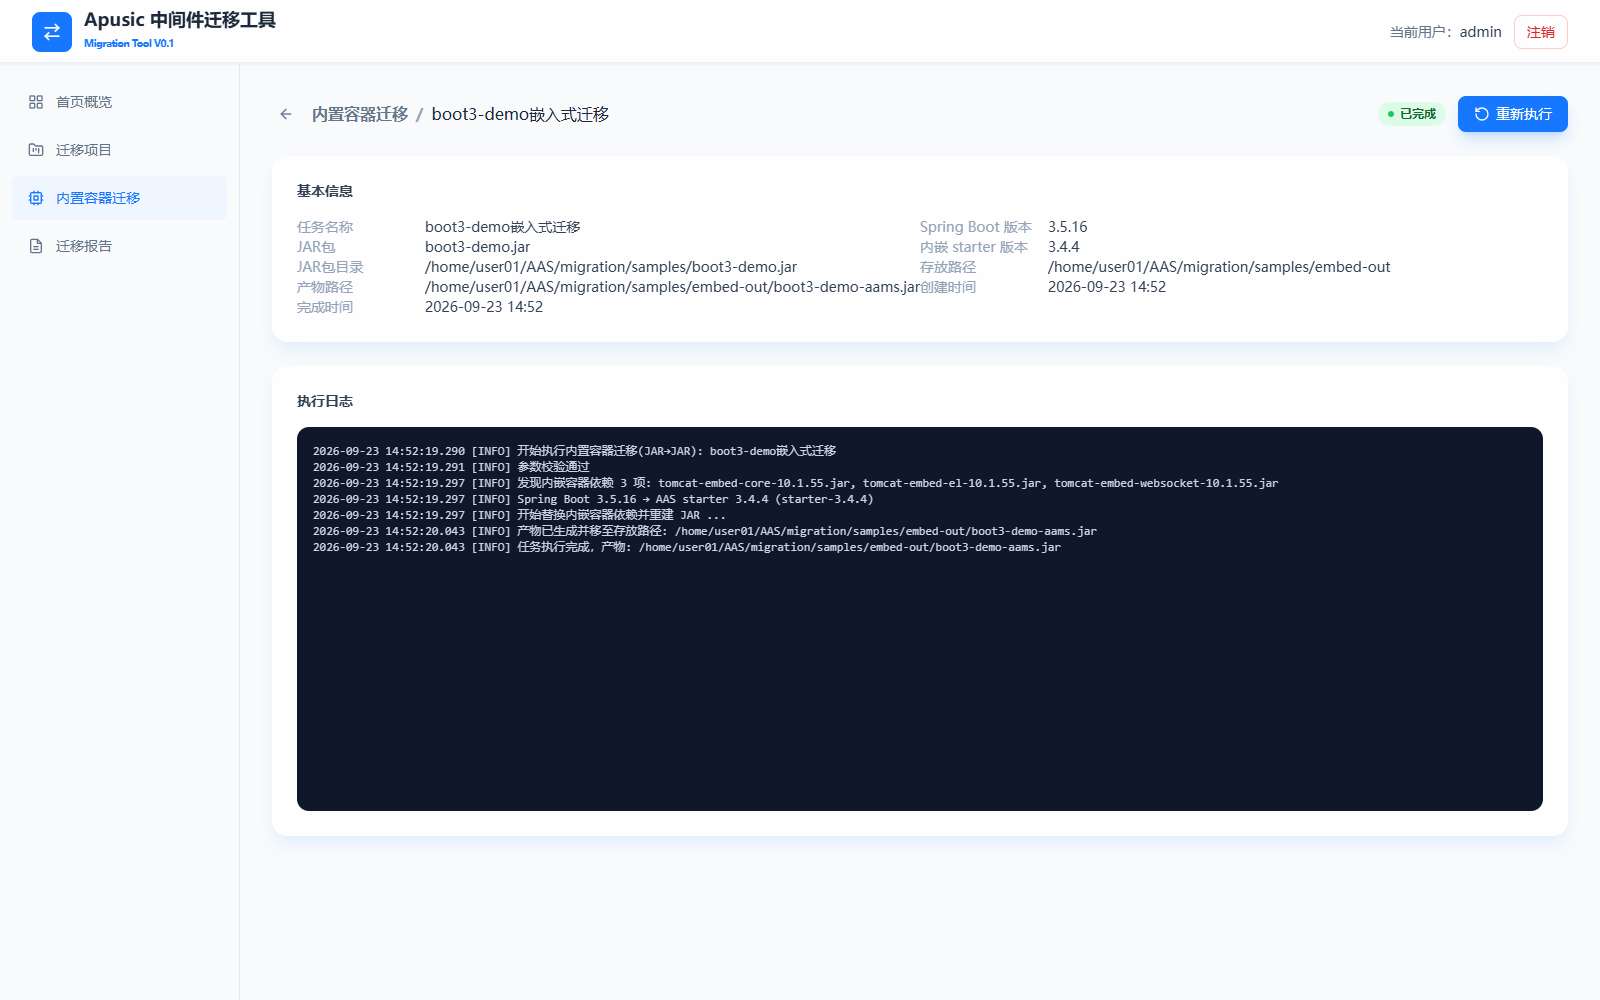
Task: Click the Spring Boot 版本 value 3.5.16
Action: coord(1067,227)
